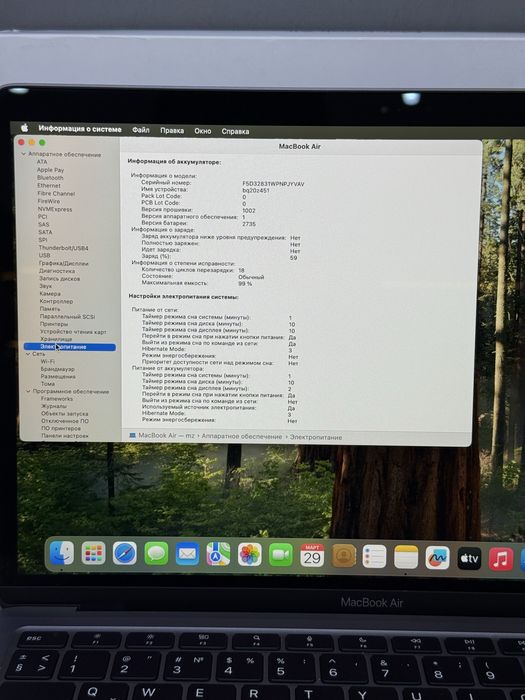525x700 pixels.
Task: Open the Calendar app showing 29
Action: (312, 555)
